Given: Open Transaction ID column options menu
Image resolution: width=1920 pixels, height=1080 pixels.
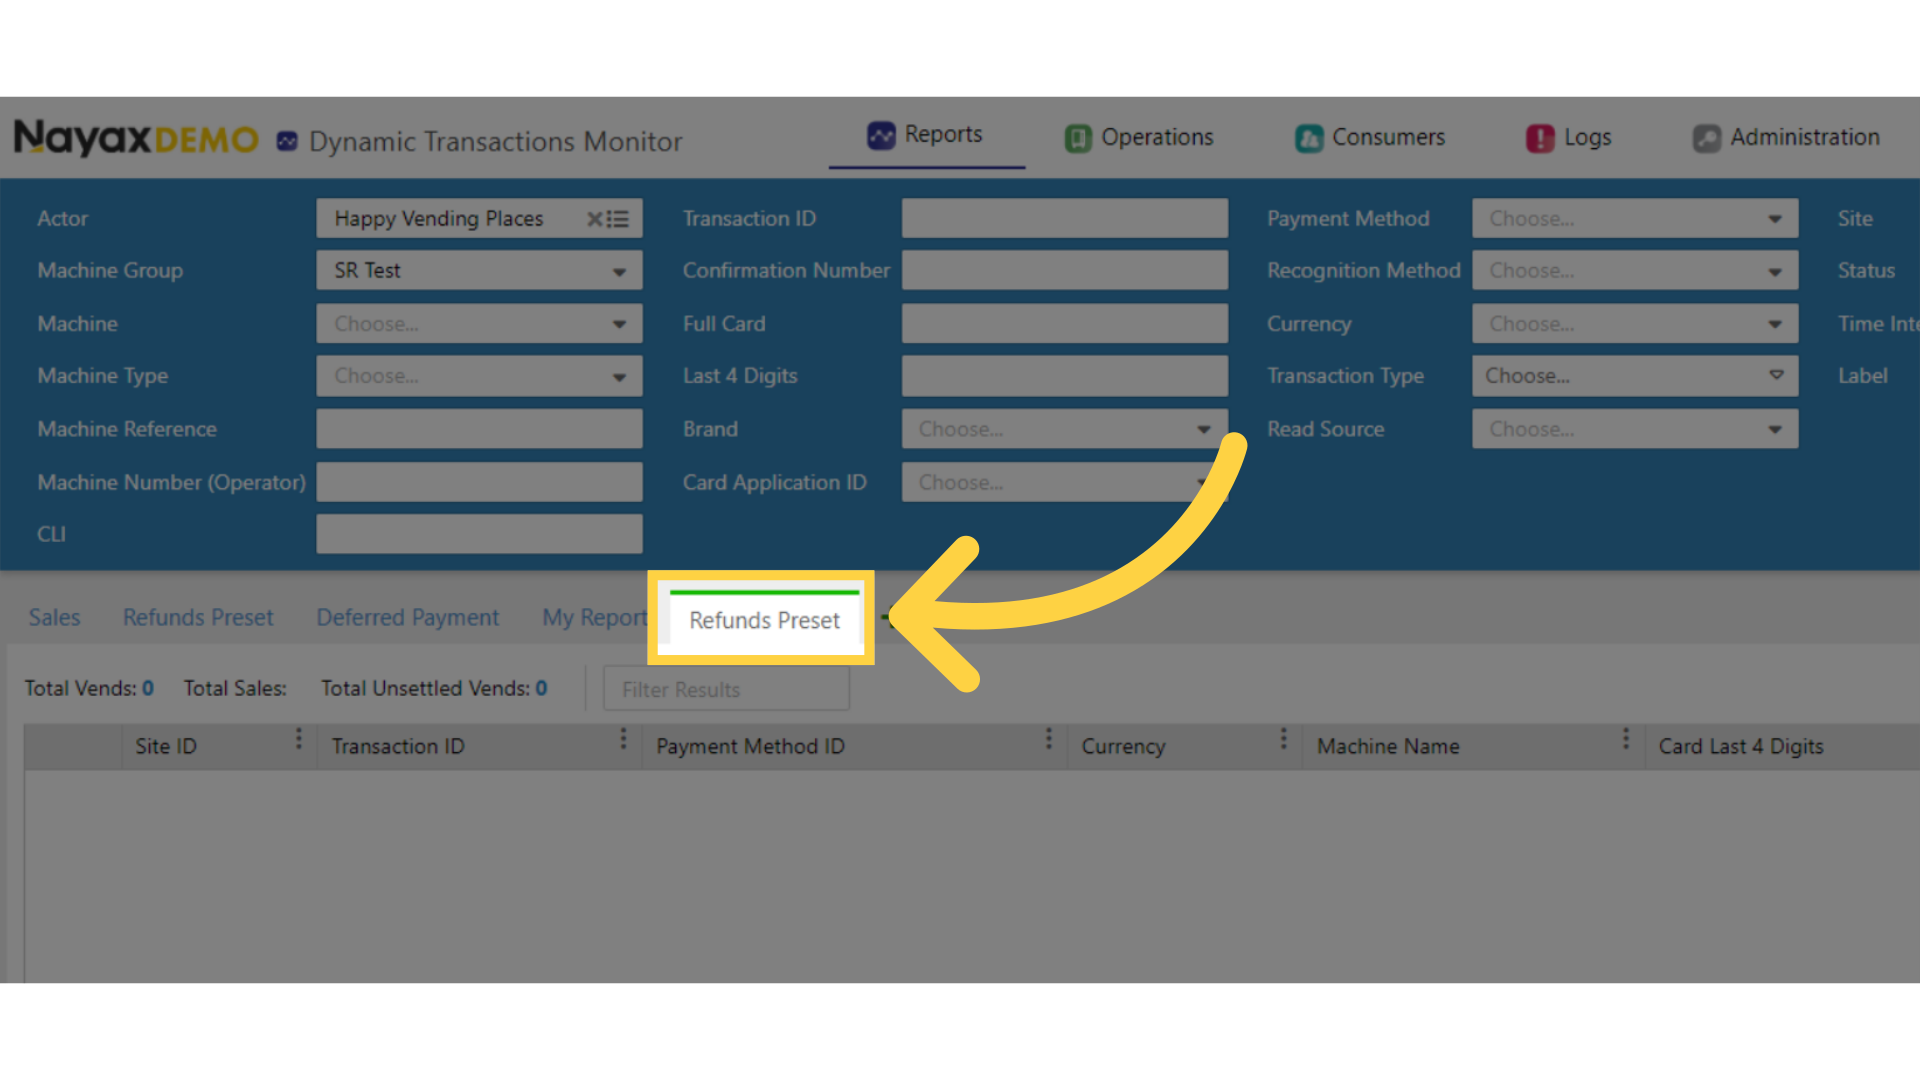Looking at the screenshot, I should 623,739.
